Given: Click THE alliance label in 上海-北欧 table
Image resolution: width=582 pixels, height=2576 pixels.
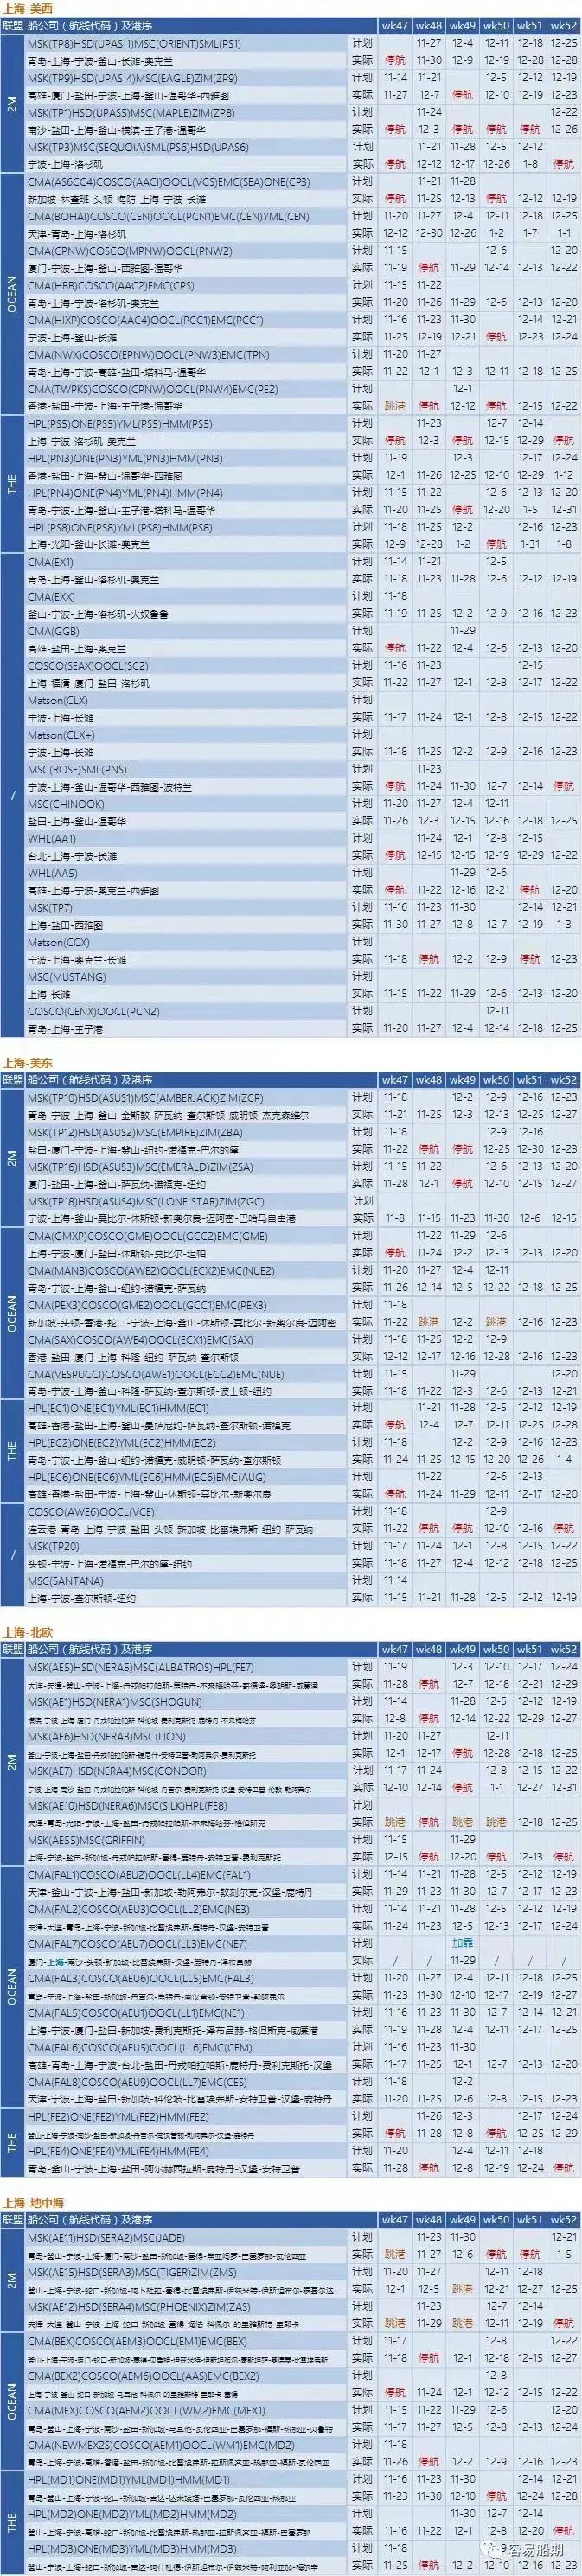Looking at the screenshot, I should 12,2142.
